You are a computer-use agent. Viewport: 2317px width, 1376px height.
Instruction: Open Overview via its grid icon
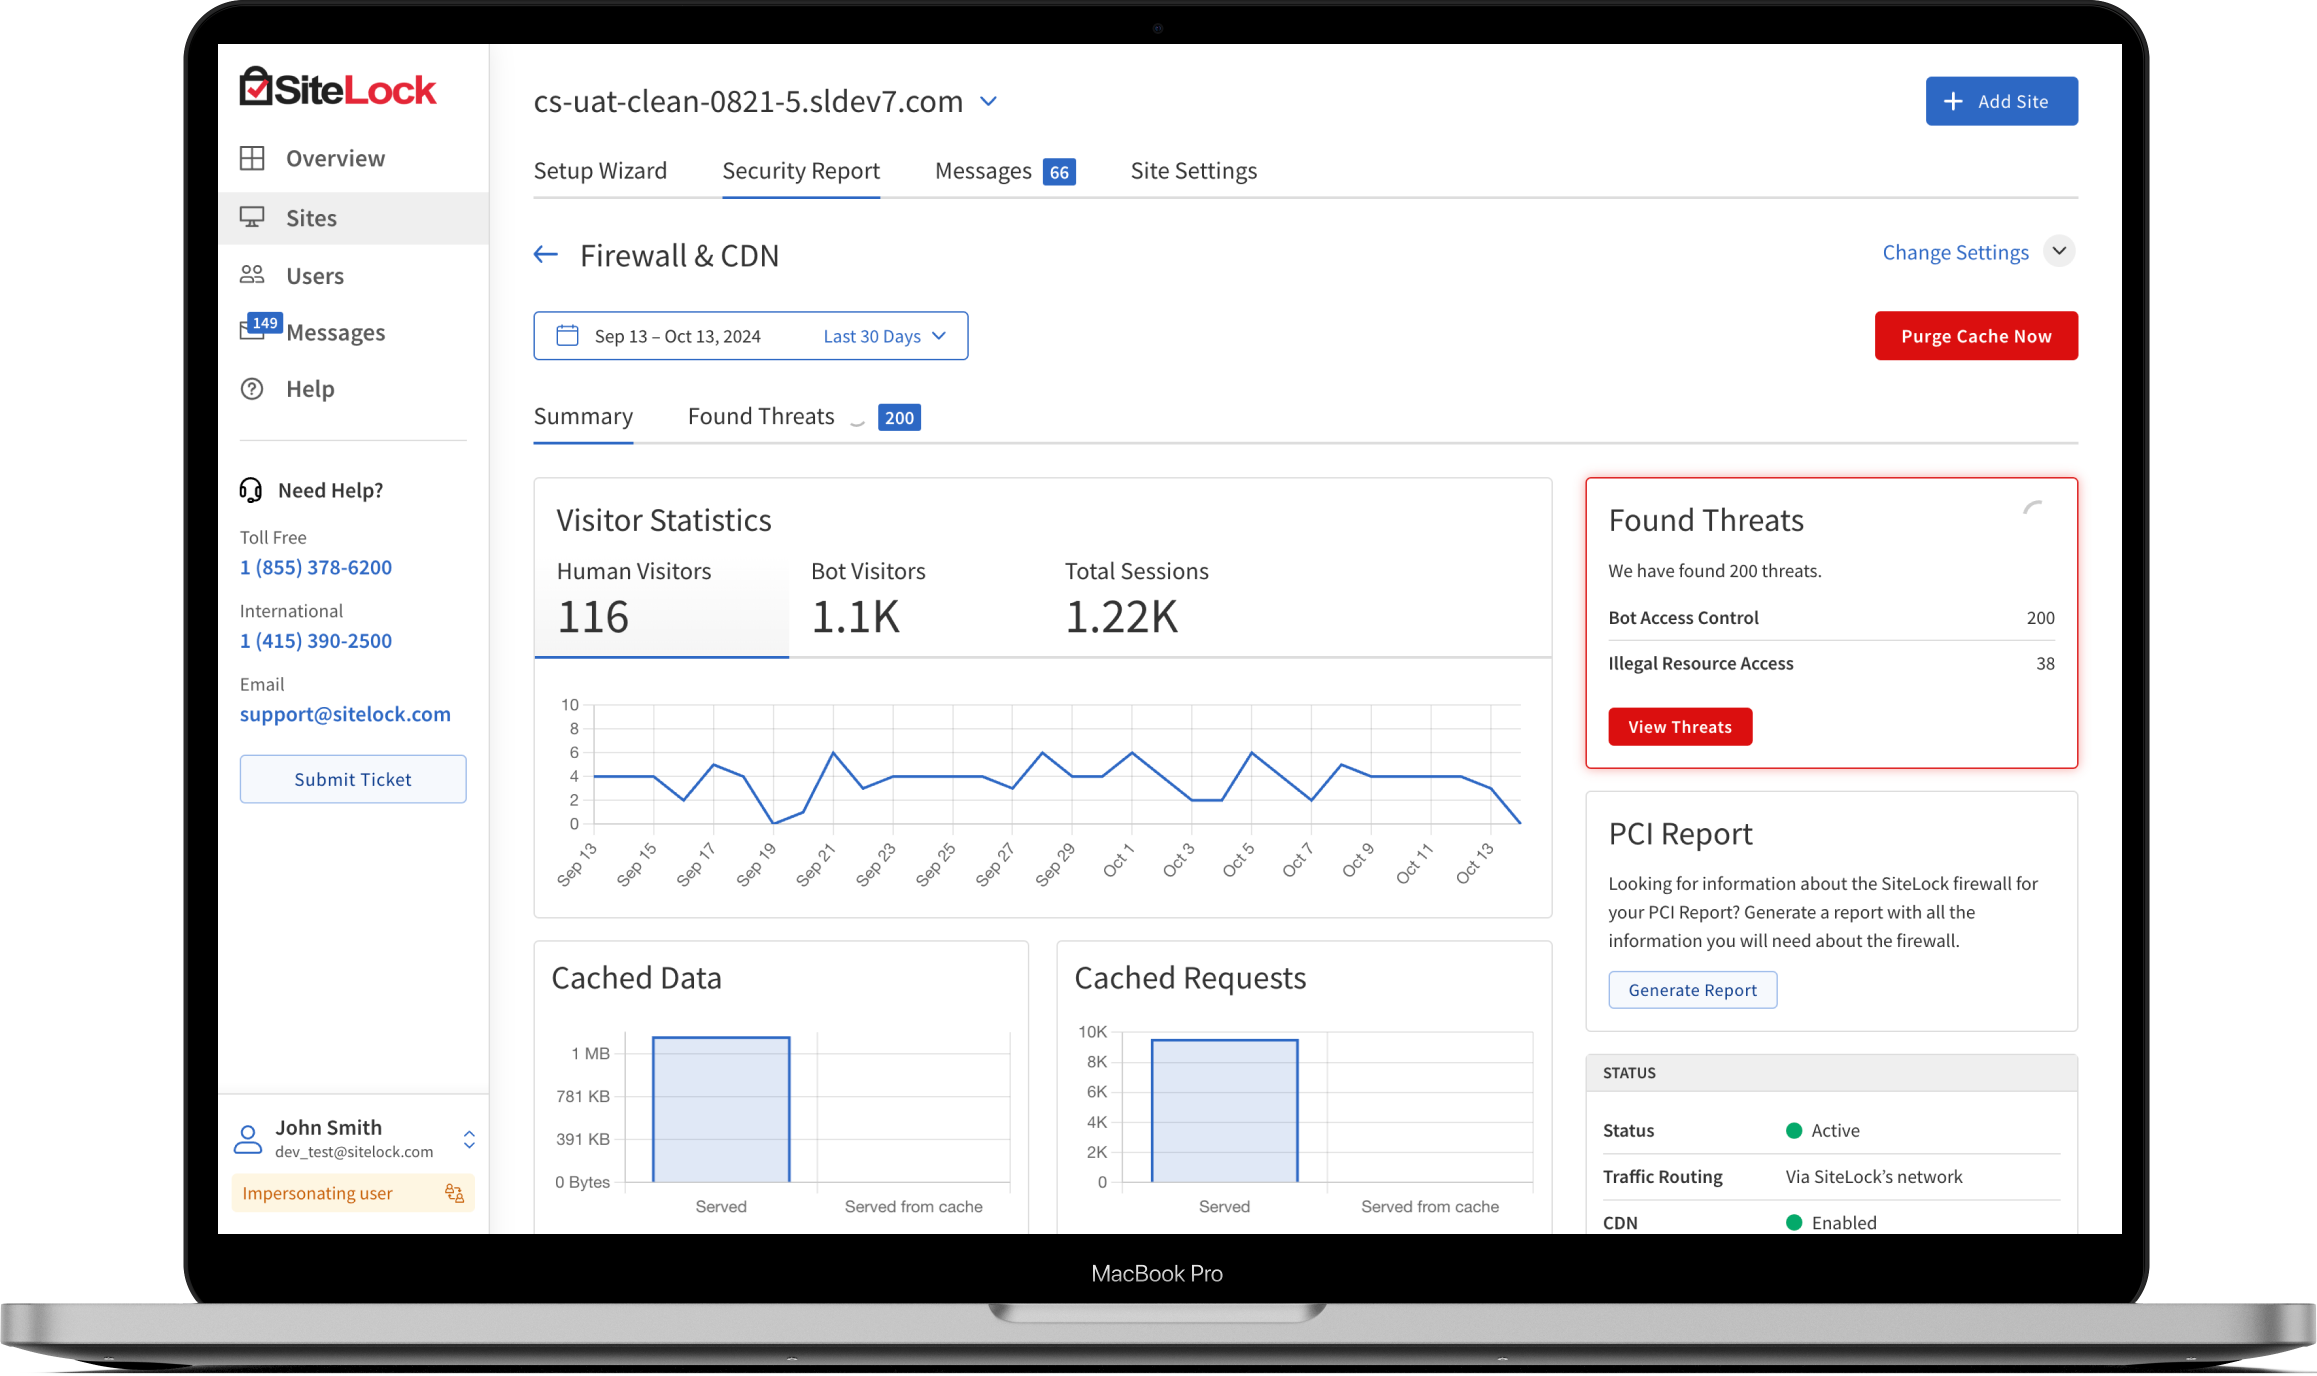(252, 158)
